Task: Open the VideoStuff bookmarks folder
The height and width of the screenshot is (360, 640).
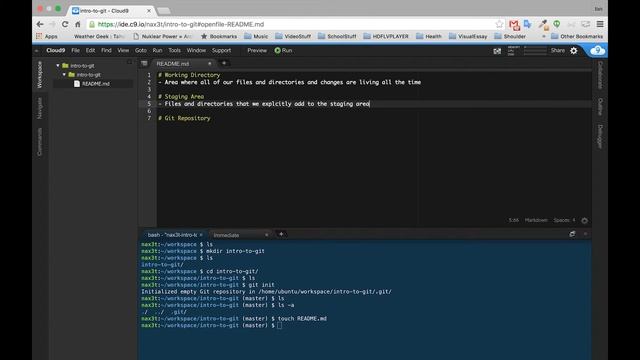Action: [293, 36]
